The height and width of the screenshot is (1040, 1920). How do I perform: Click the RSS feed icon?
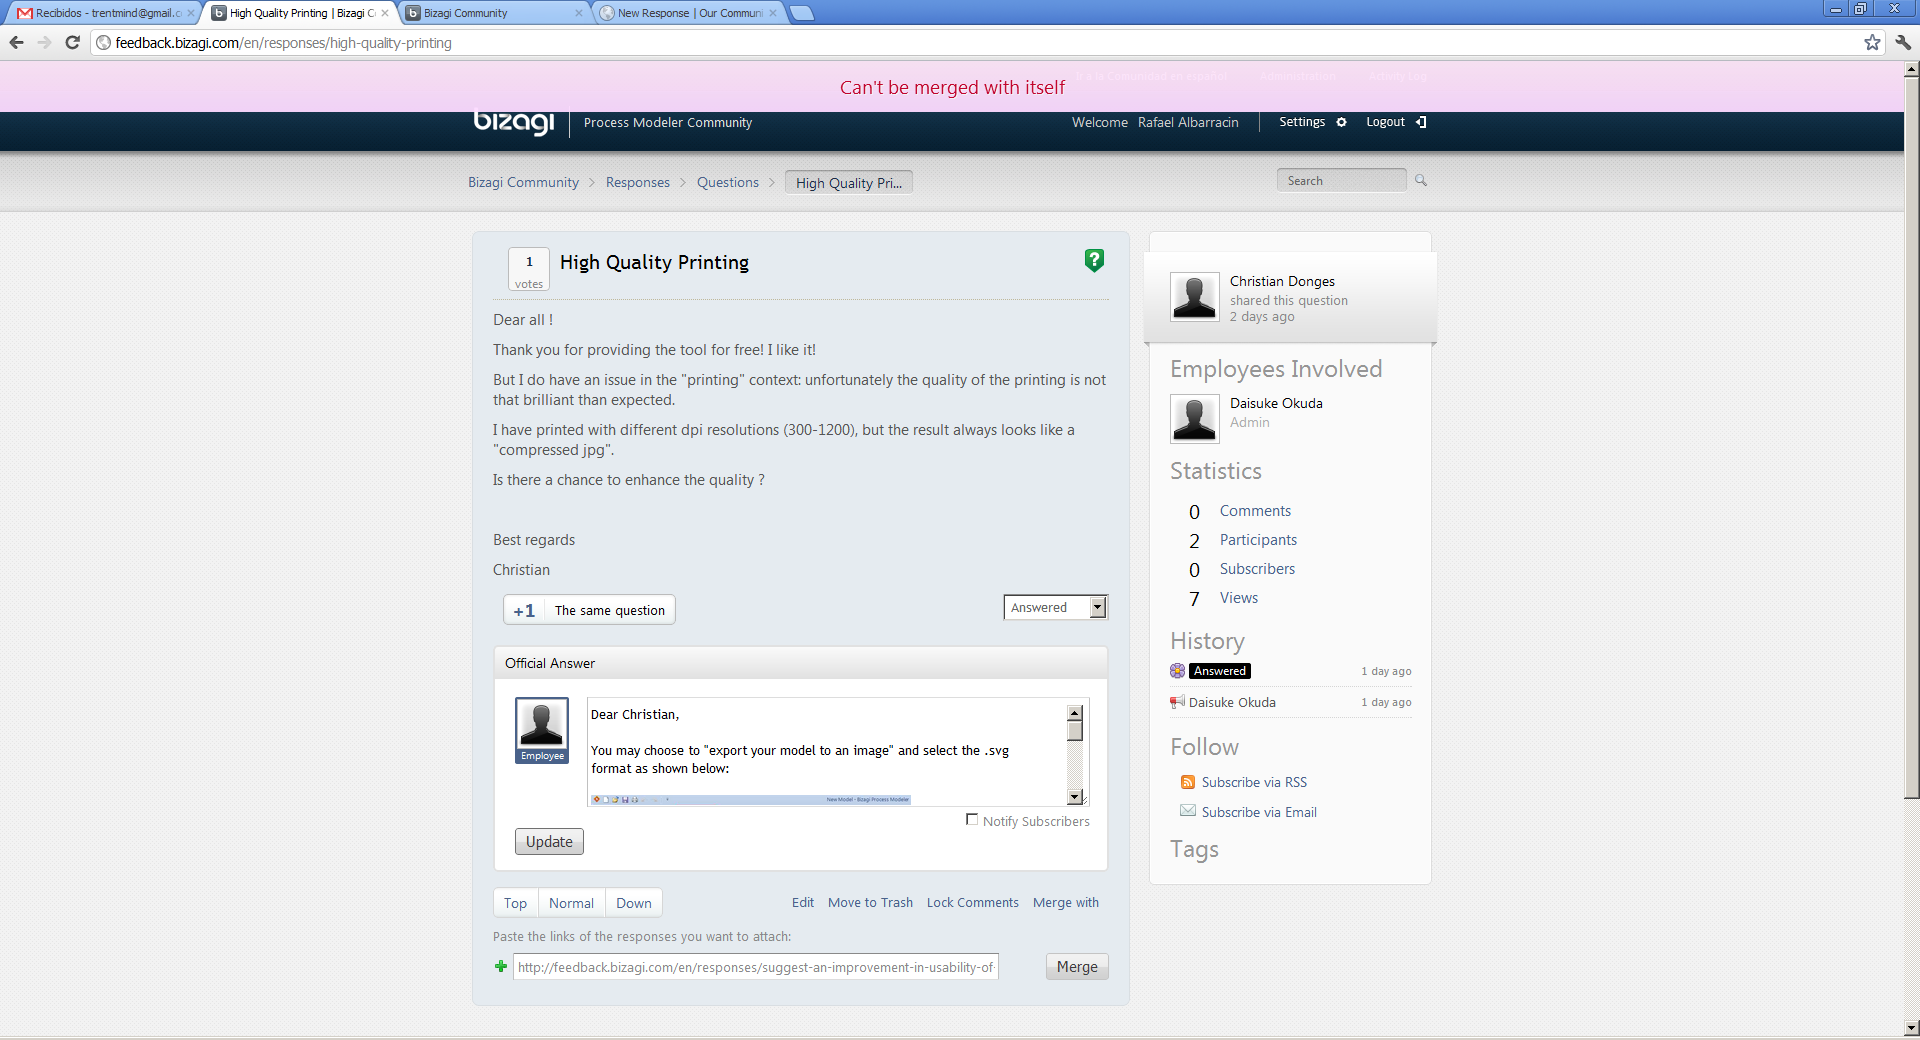(x=1187, y=782)
